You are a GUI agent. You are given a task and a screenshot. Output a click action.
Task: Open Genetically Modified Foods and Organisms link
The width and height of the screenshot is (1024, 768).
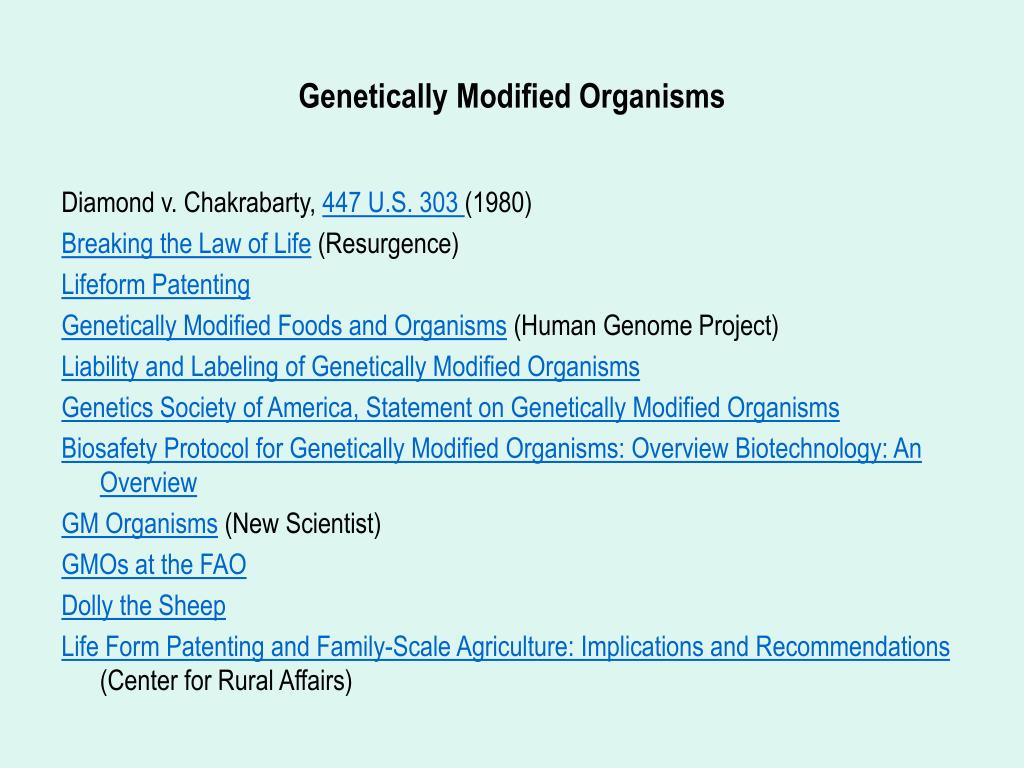[x=284, y=326]
